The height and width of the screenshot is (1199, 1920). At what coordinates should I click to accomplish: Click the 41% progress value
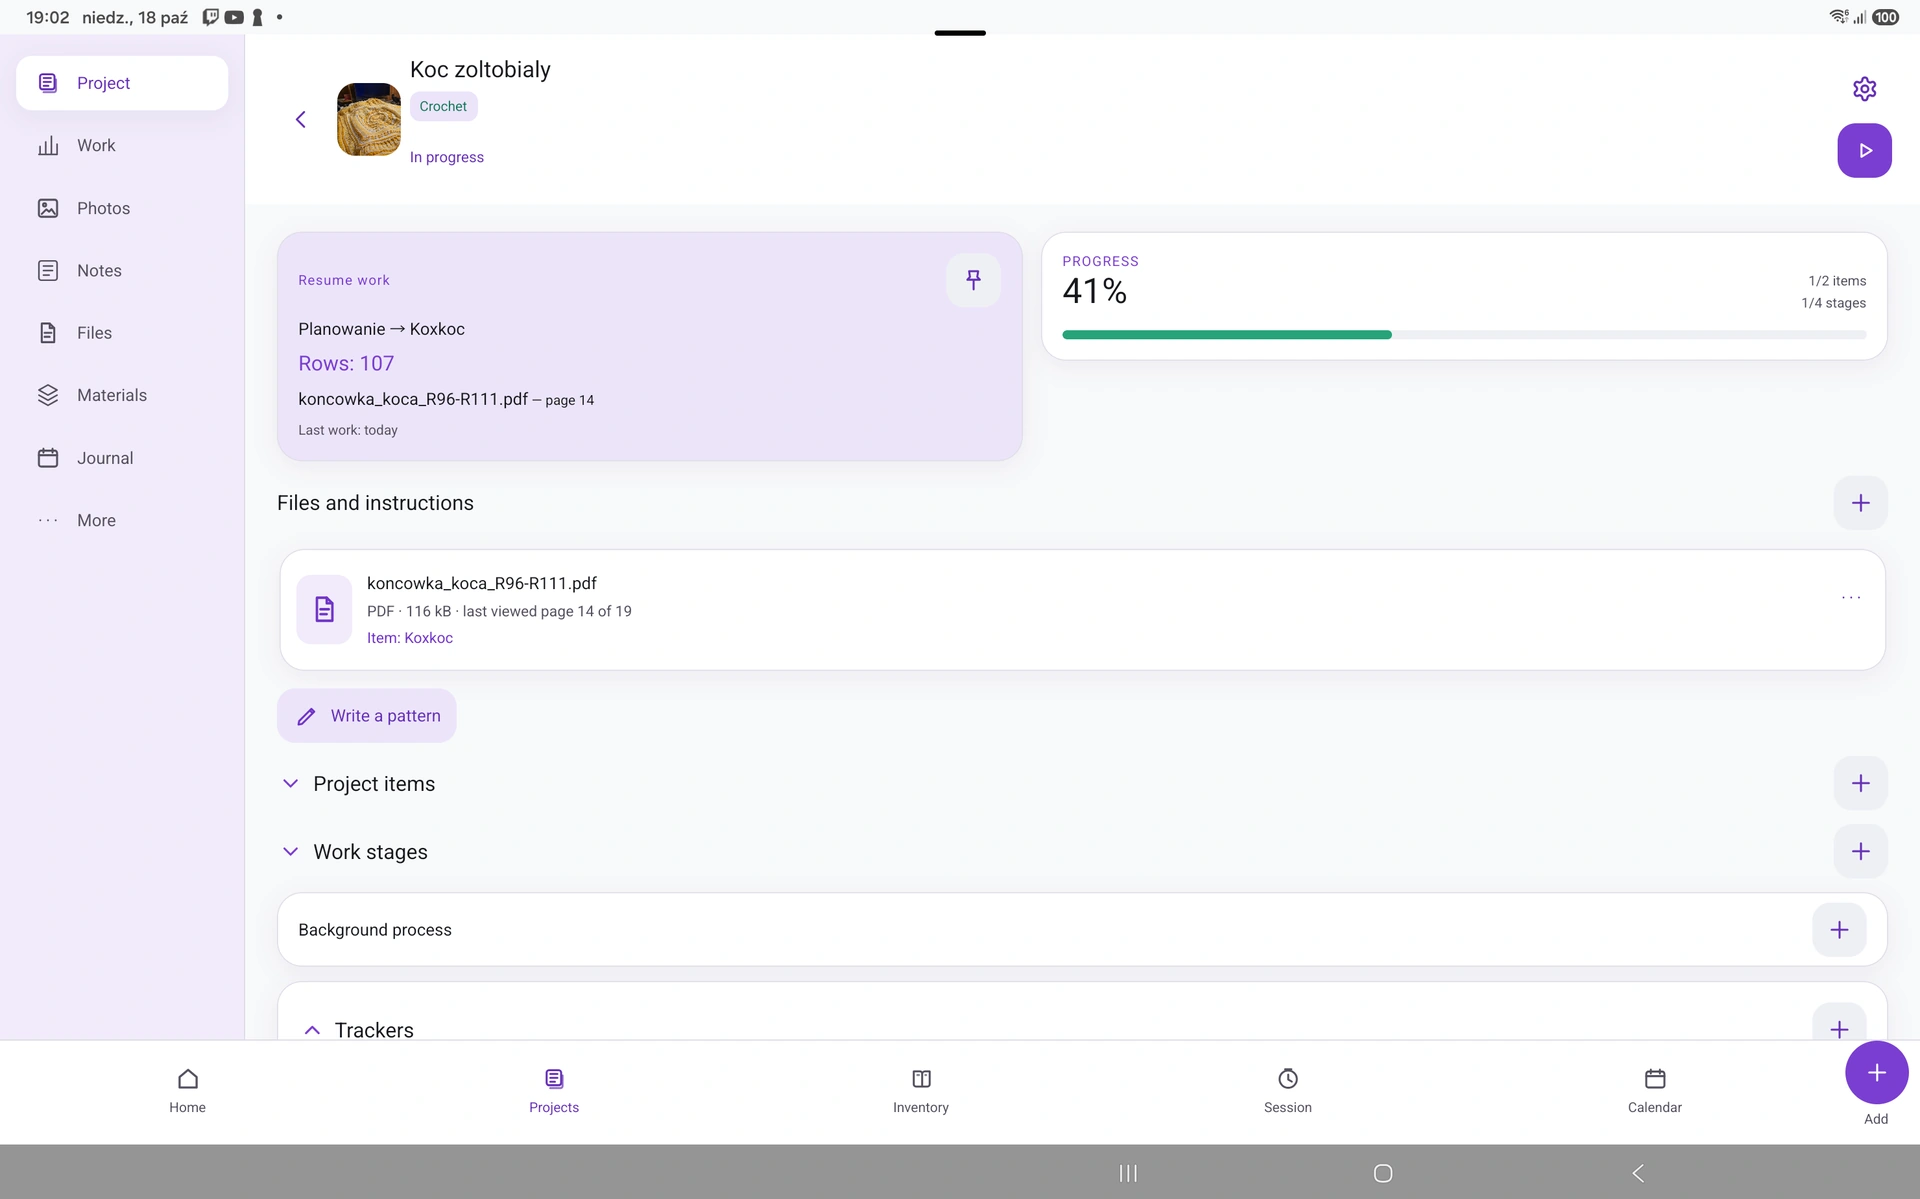[1094, 292]
